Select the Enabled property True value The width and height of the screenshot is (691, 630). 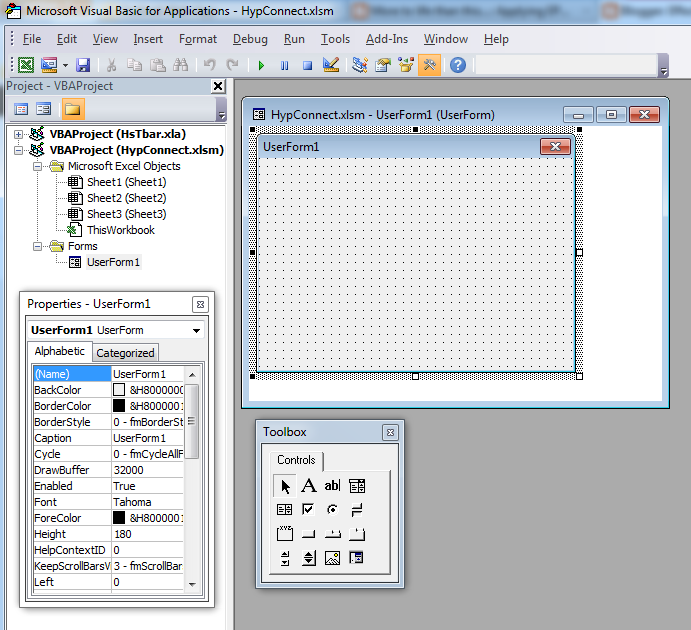point(147,486)
